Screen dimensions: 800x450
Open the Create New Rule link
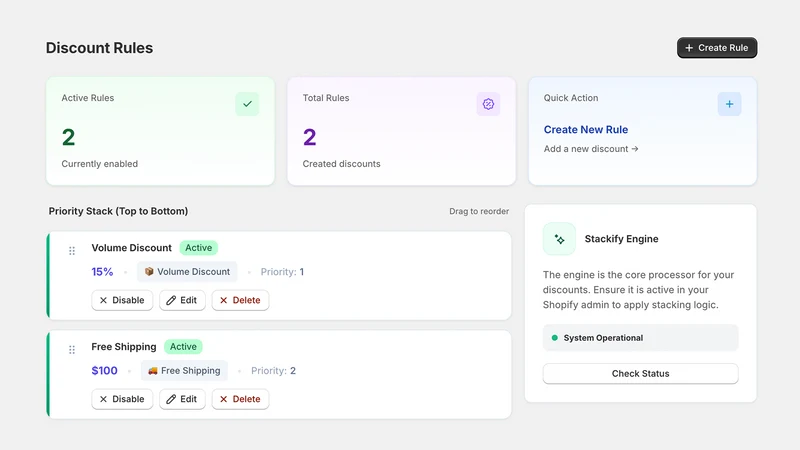click(x=586, y=130)
